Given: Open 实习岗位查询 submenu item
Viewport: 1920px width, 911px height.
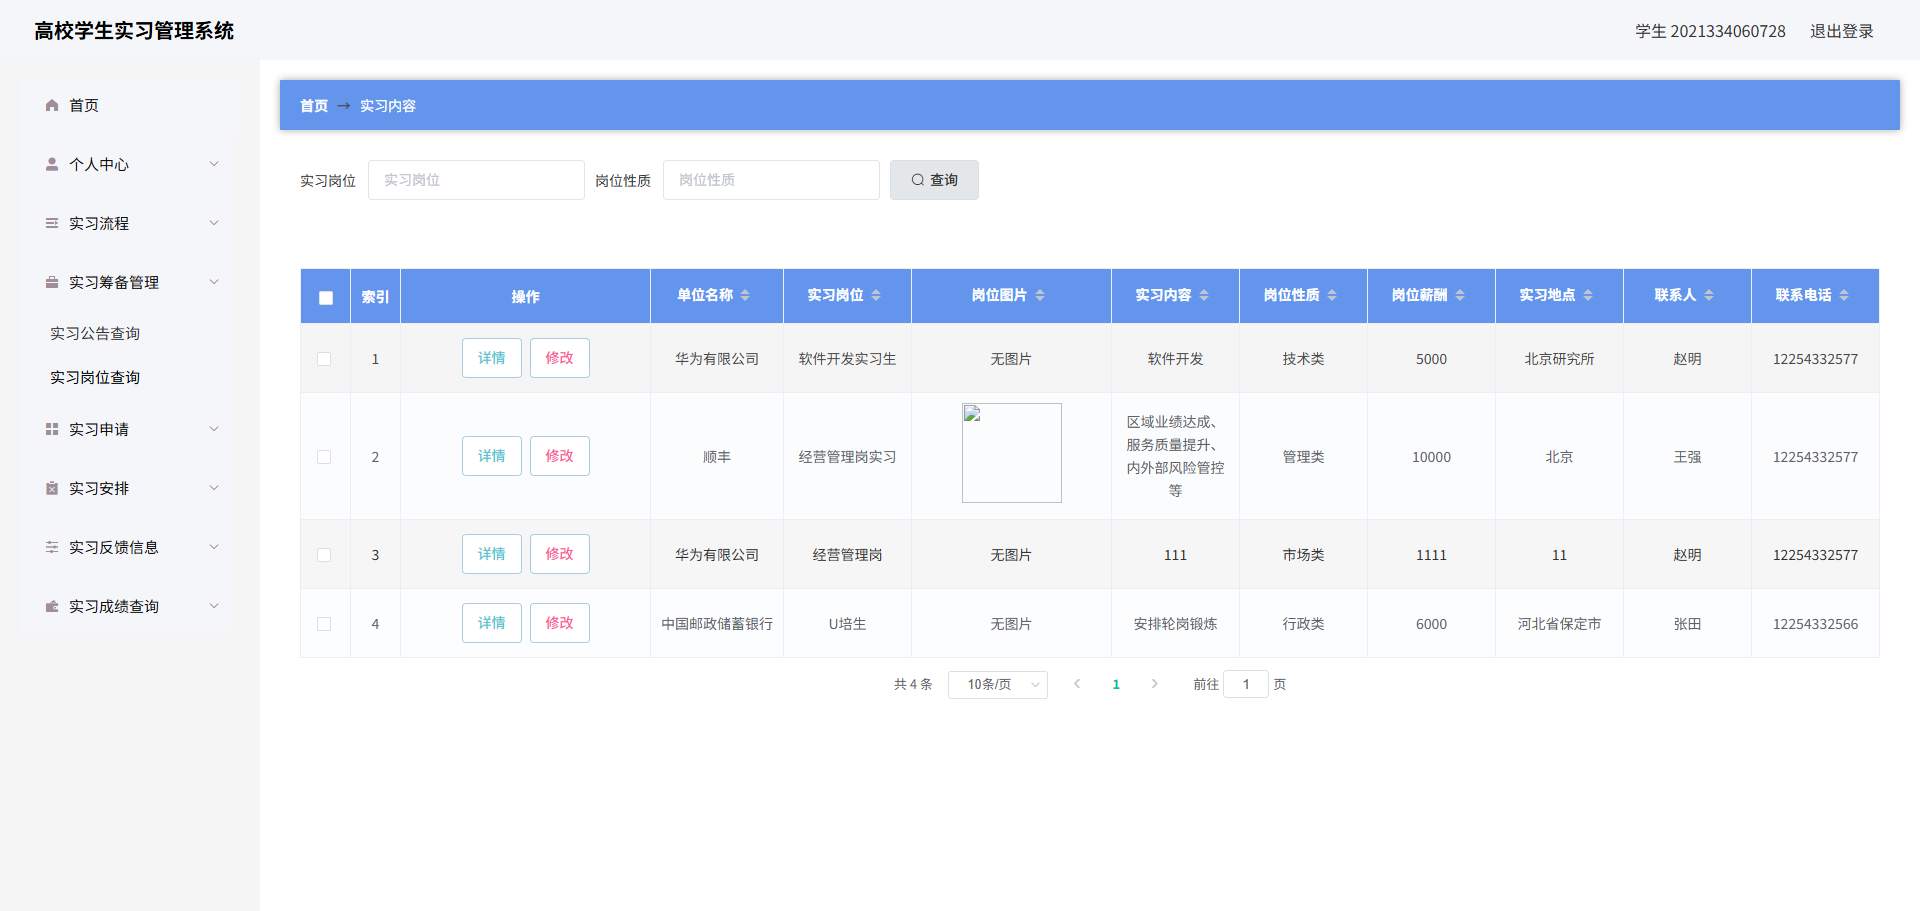Looking at the screenshot, I should pos(95,378).
